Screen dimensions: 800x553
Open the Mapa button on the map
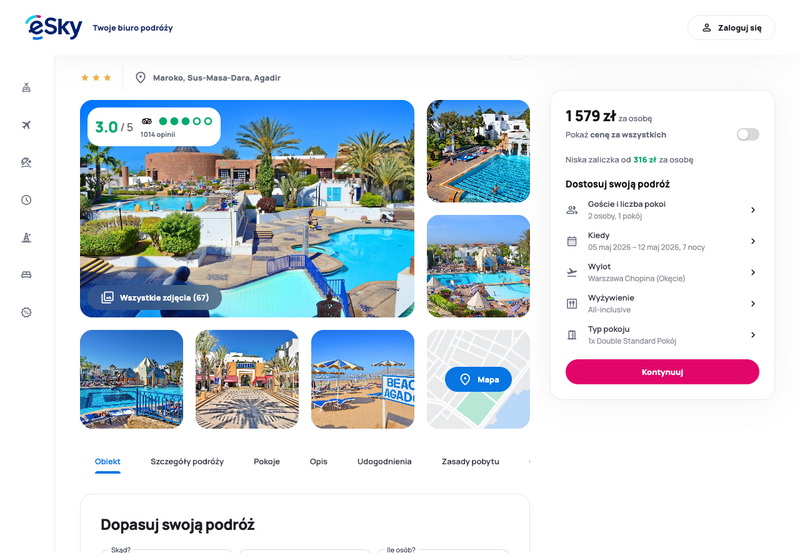478,380
